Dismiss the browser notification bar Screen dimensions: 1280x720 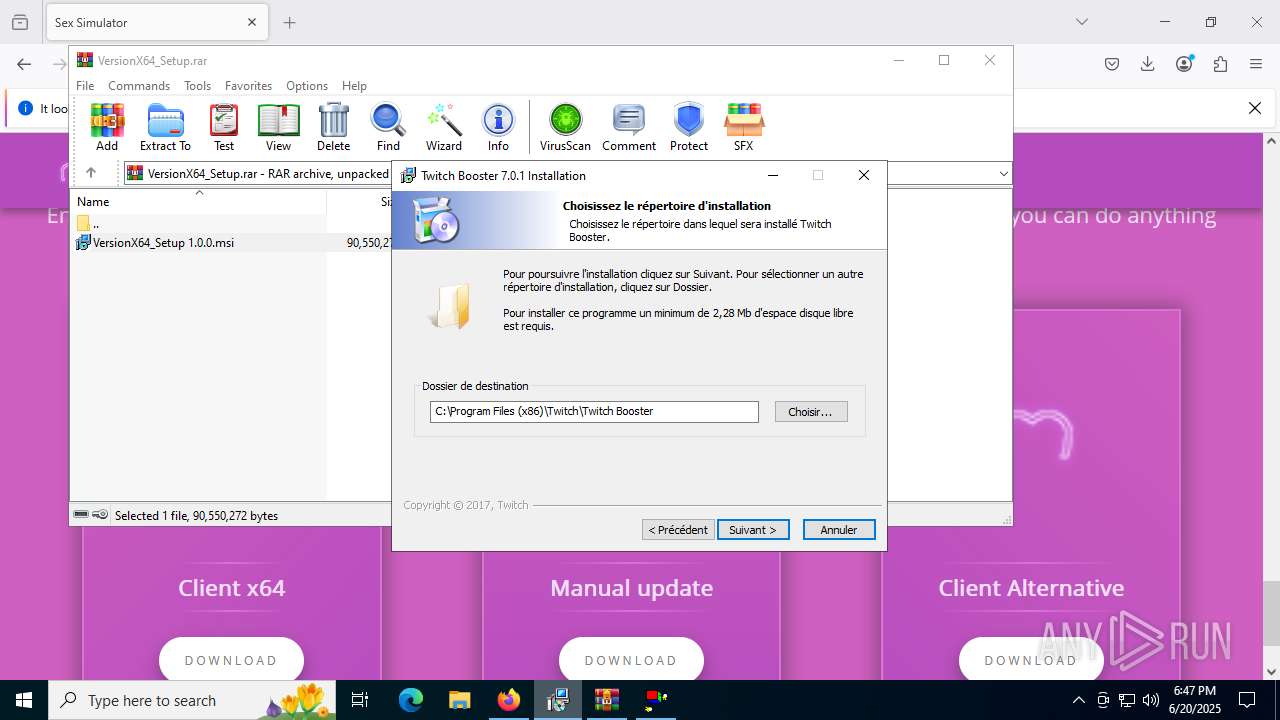coord(1255,108)
